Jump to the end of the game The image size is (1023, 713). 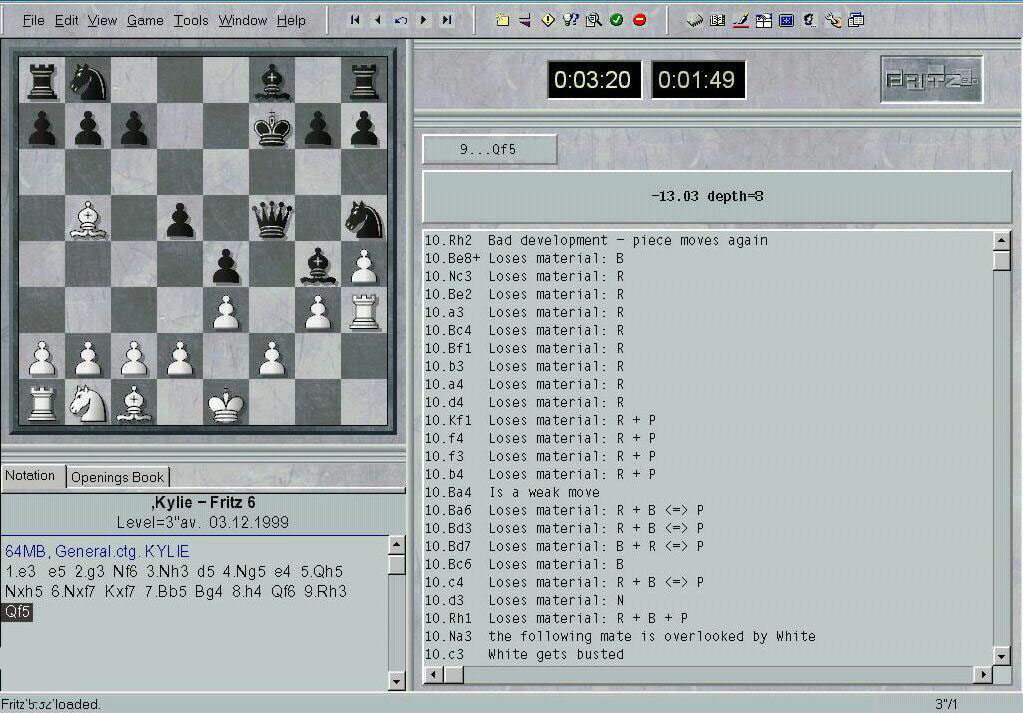click(447, 20)
